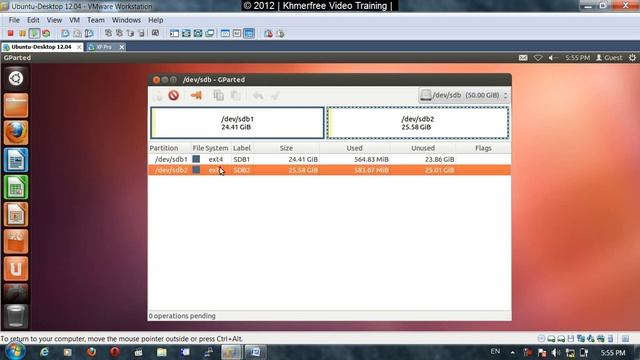Open Ubuntu One from the launcher
This screenshot has width=640, height=360.
tap(16, 269)
